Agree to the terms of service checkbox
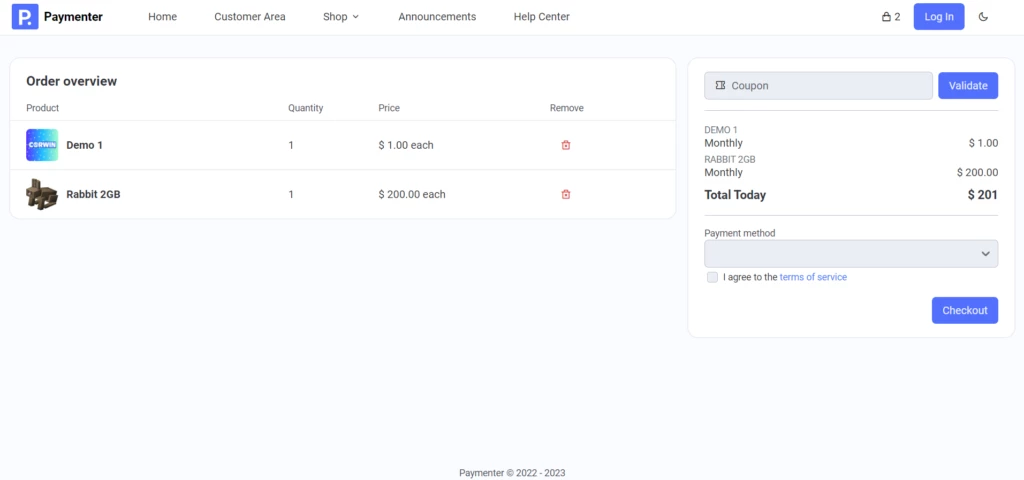This screenshot has width=1024, height=480. 712,277
